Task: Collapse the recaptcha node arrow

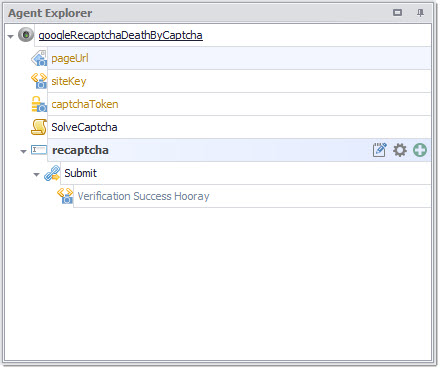Action: (x=23, y=152)
